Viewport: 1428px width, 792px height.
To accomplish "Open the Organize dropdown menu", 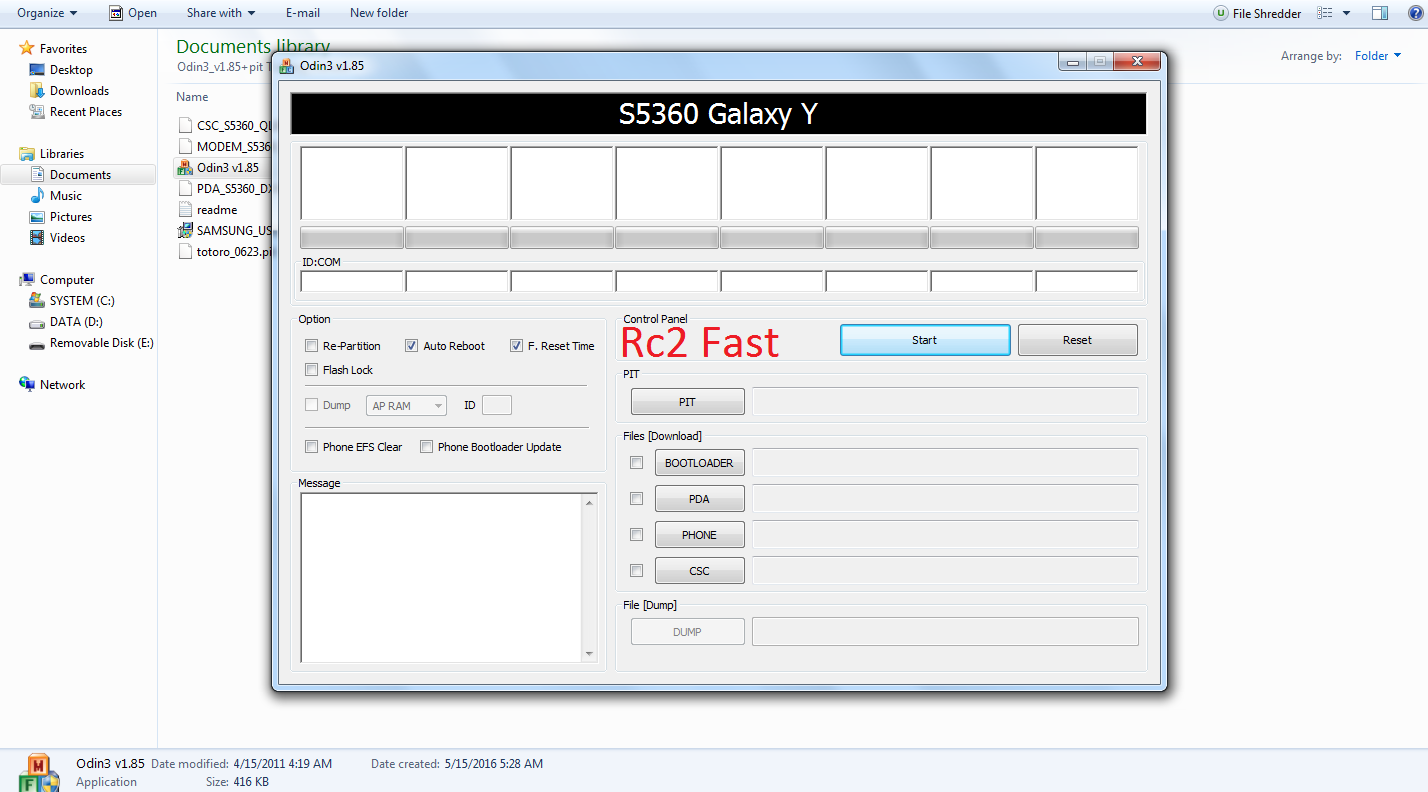I will point(47,13).
